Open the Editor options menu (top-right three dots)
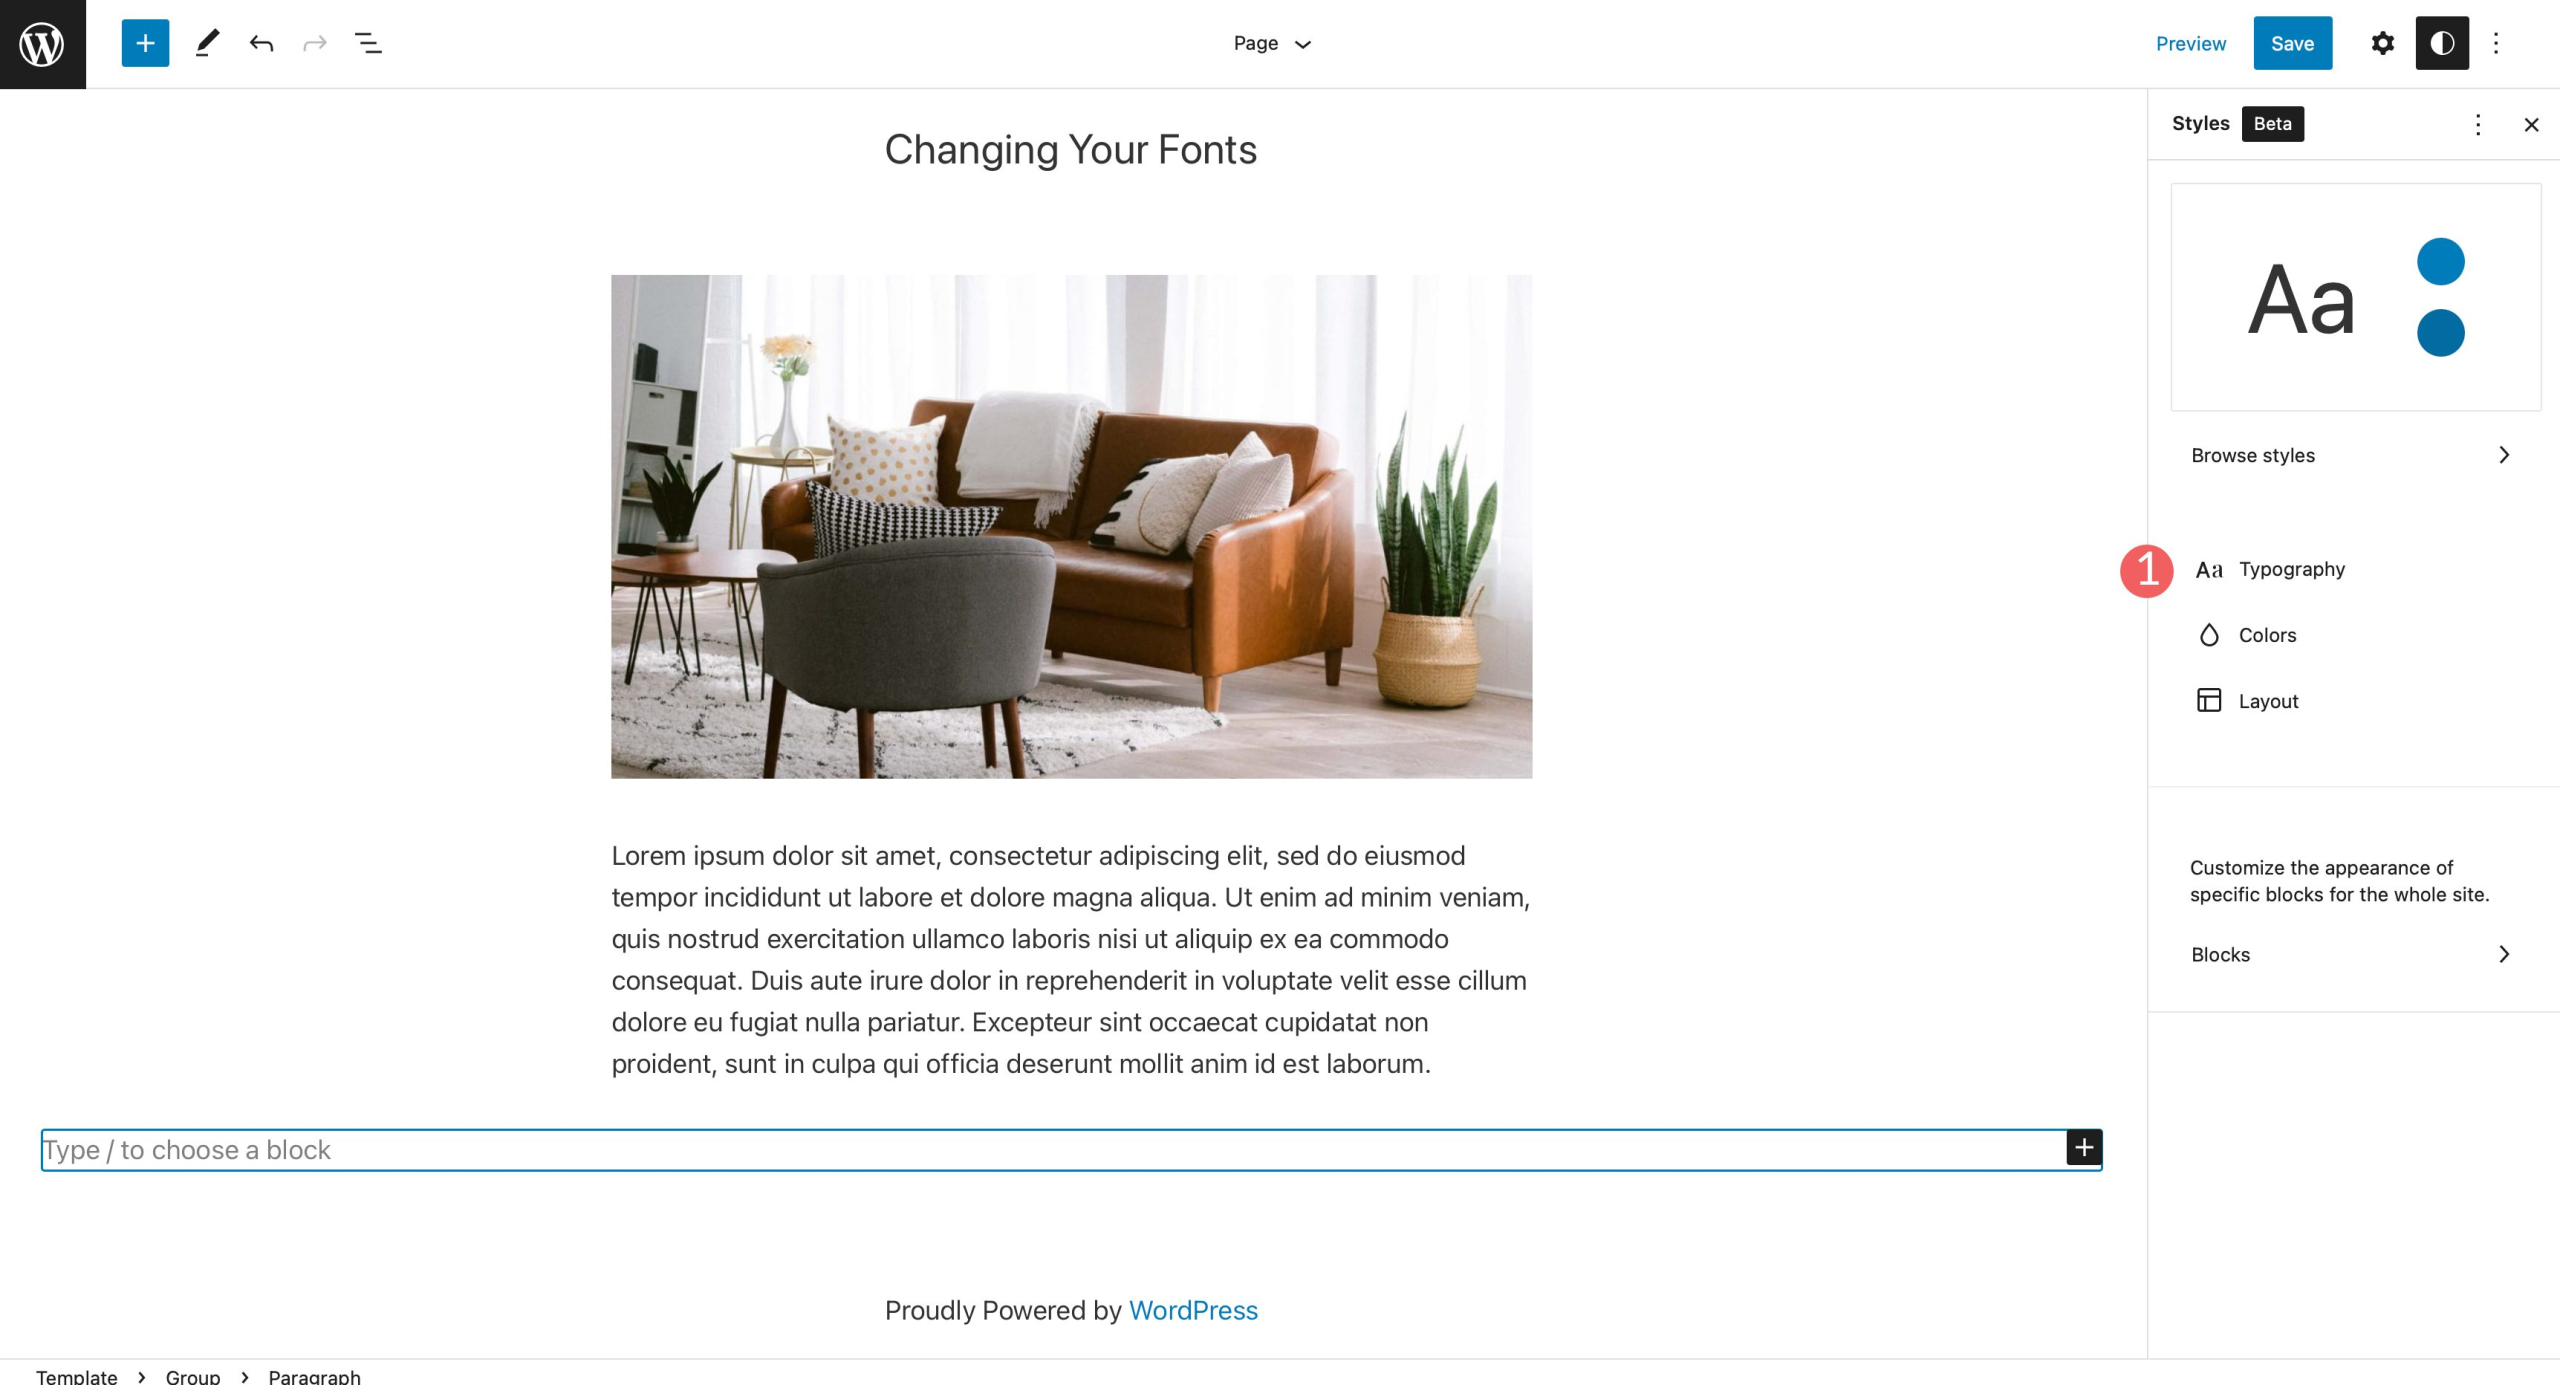2560x1385 pixels. [2495, 43]
